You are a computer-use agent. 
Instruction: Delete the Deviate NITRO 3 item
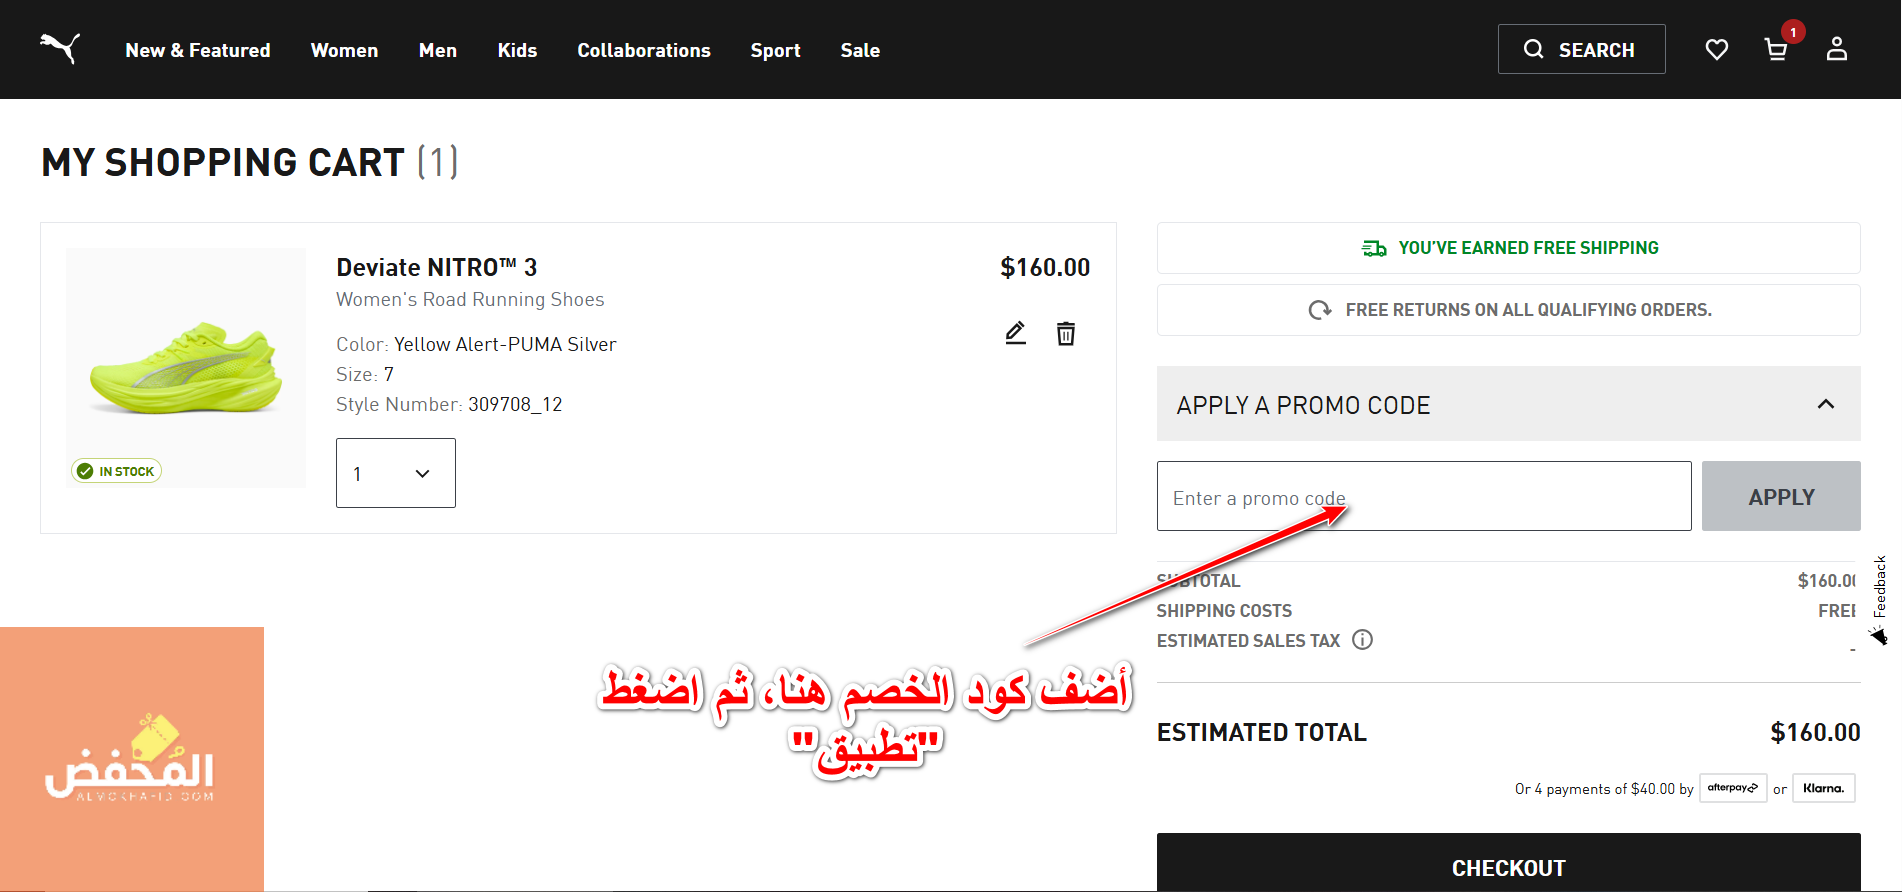(x=1066, y=333)
